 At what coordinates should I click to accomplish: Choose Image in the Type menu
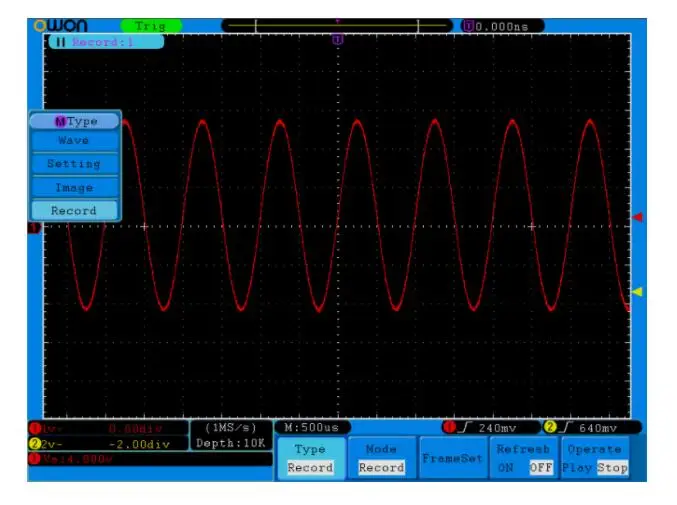point(74,188)
